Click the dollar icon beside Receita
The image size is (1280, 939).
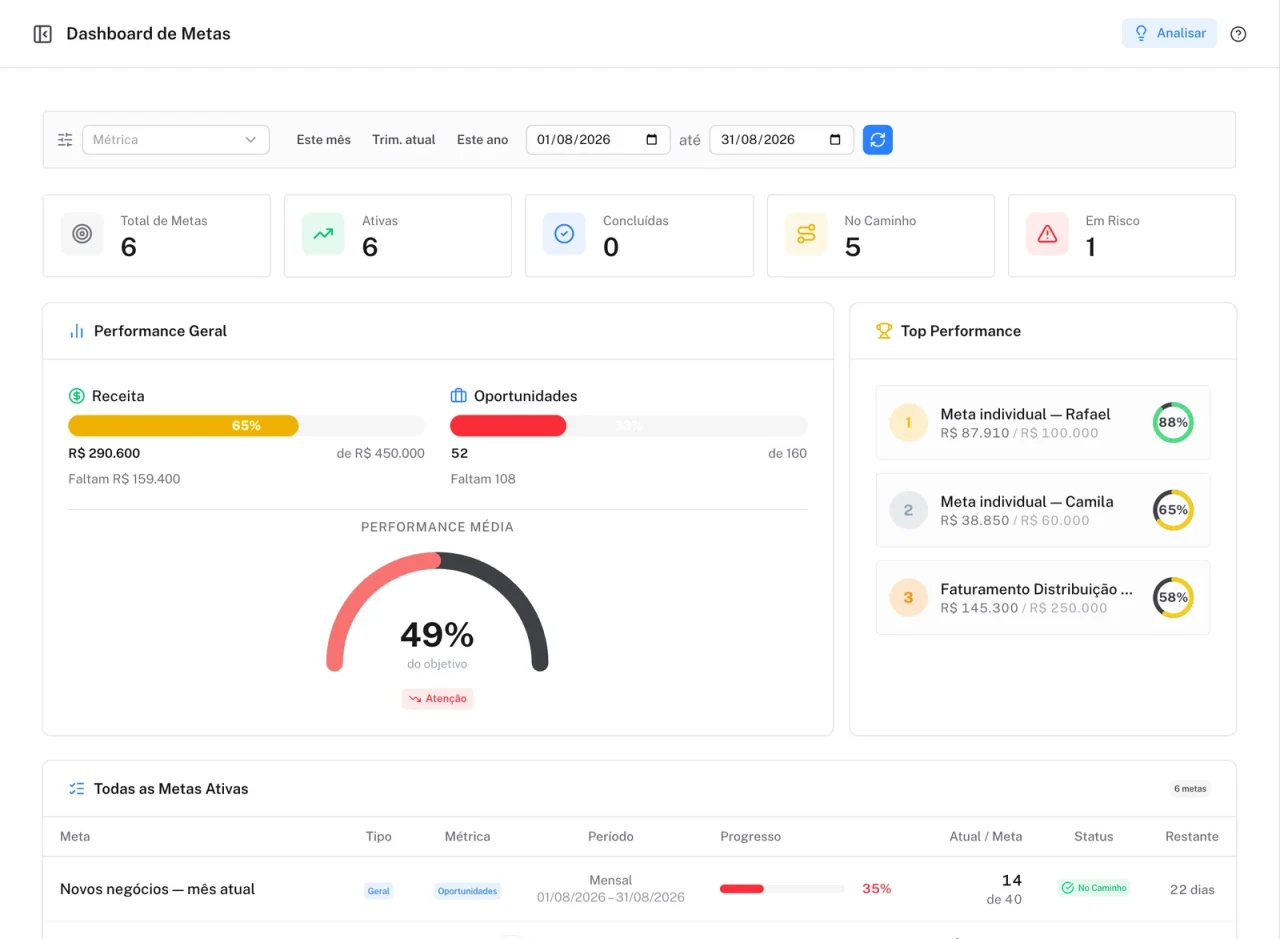pyautogui.click(x=76, y=396)
